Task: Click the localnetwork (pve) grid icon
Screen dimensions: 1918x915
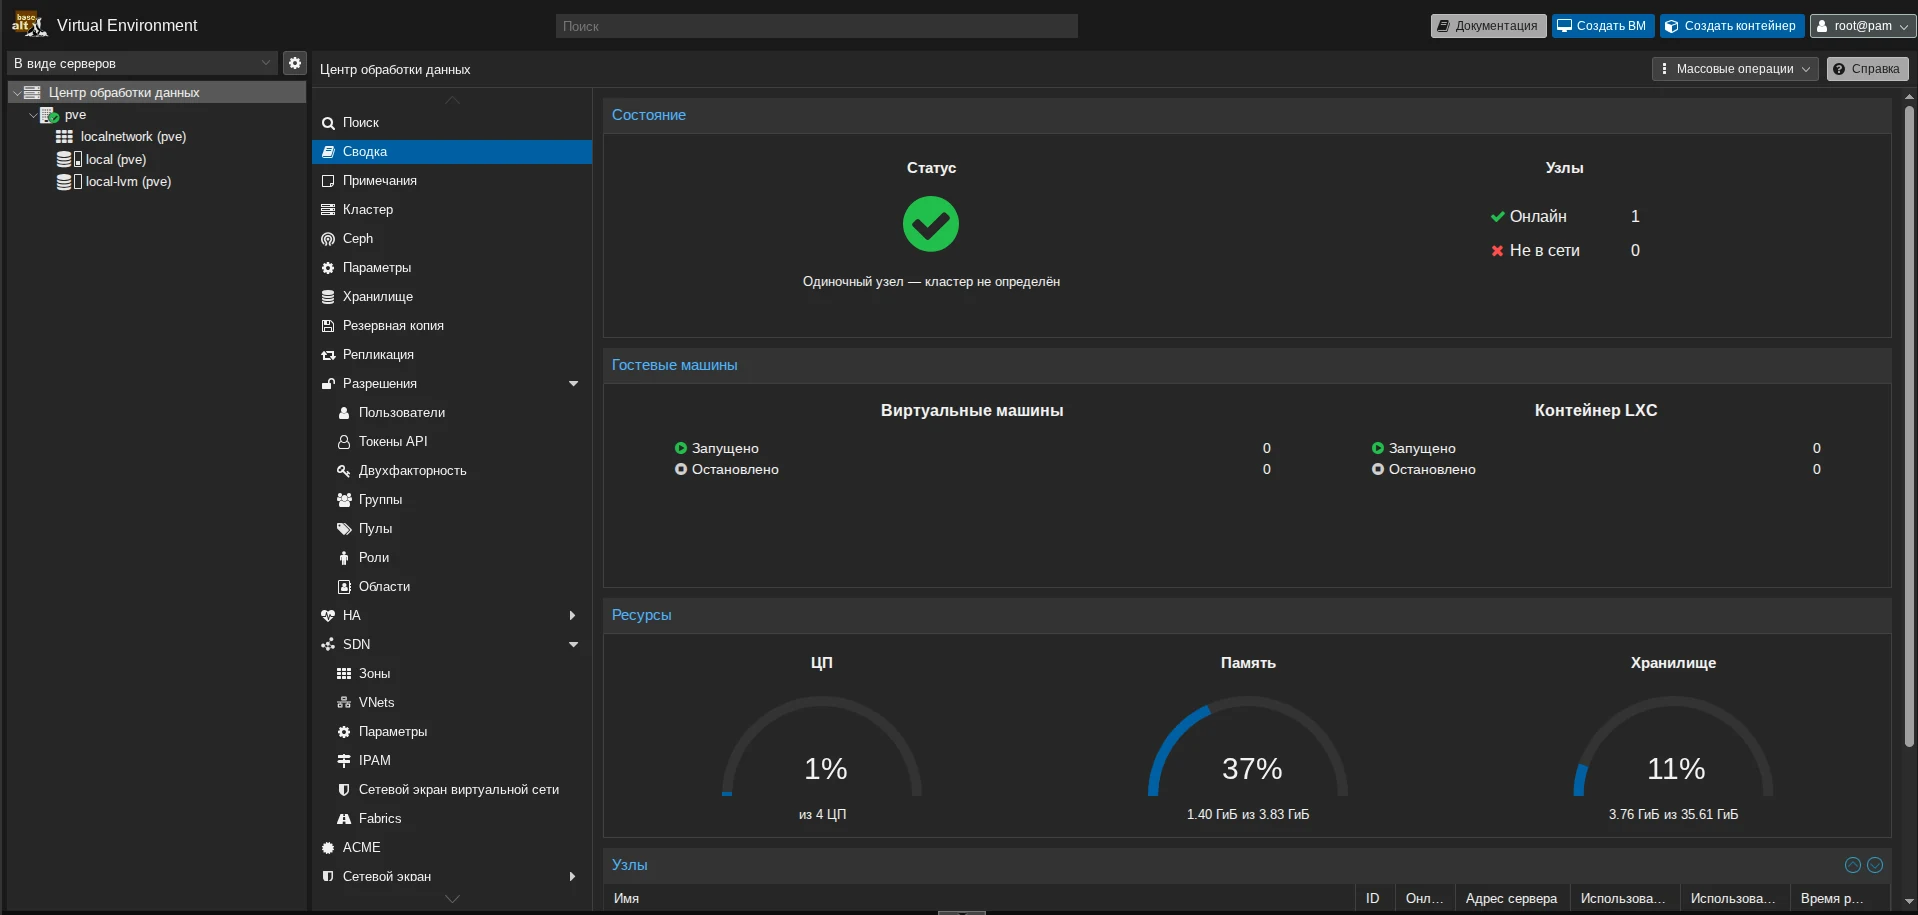Action: click(64, 137)
